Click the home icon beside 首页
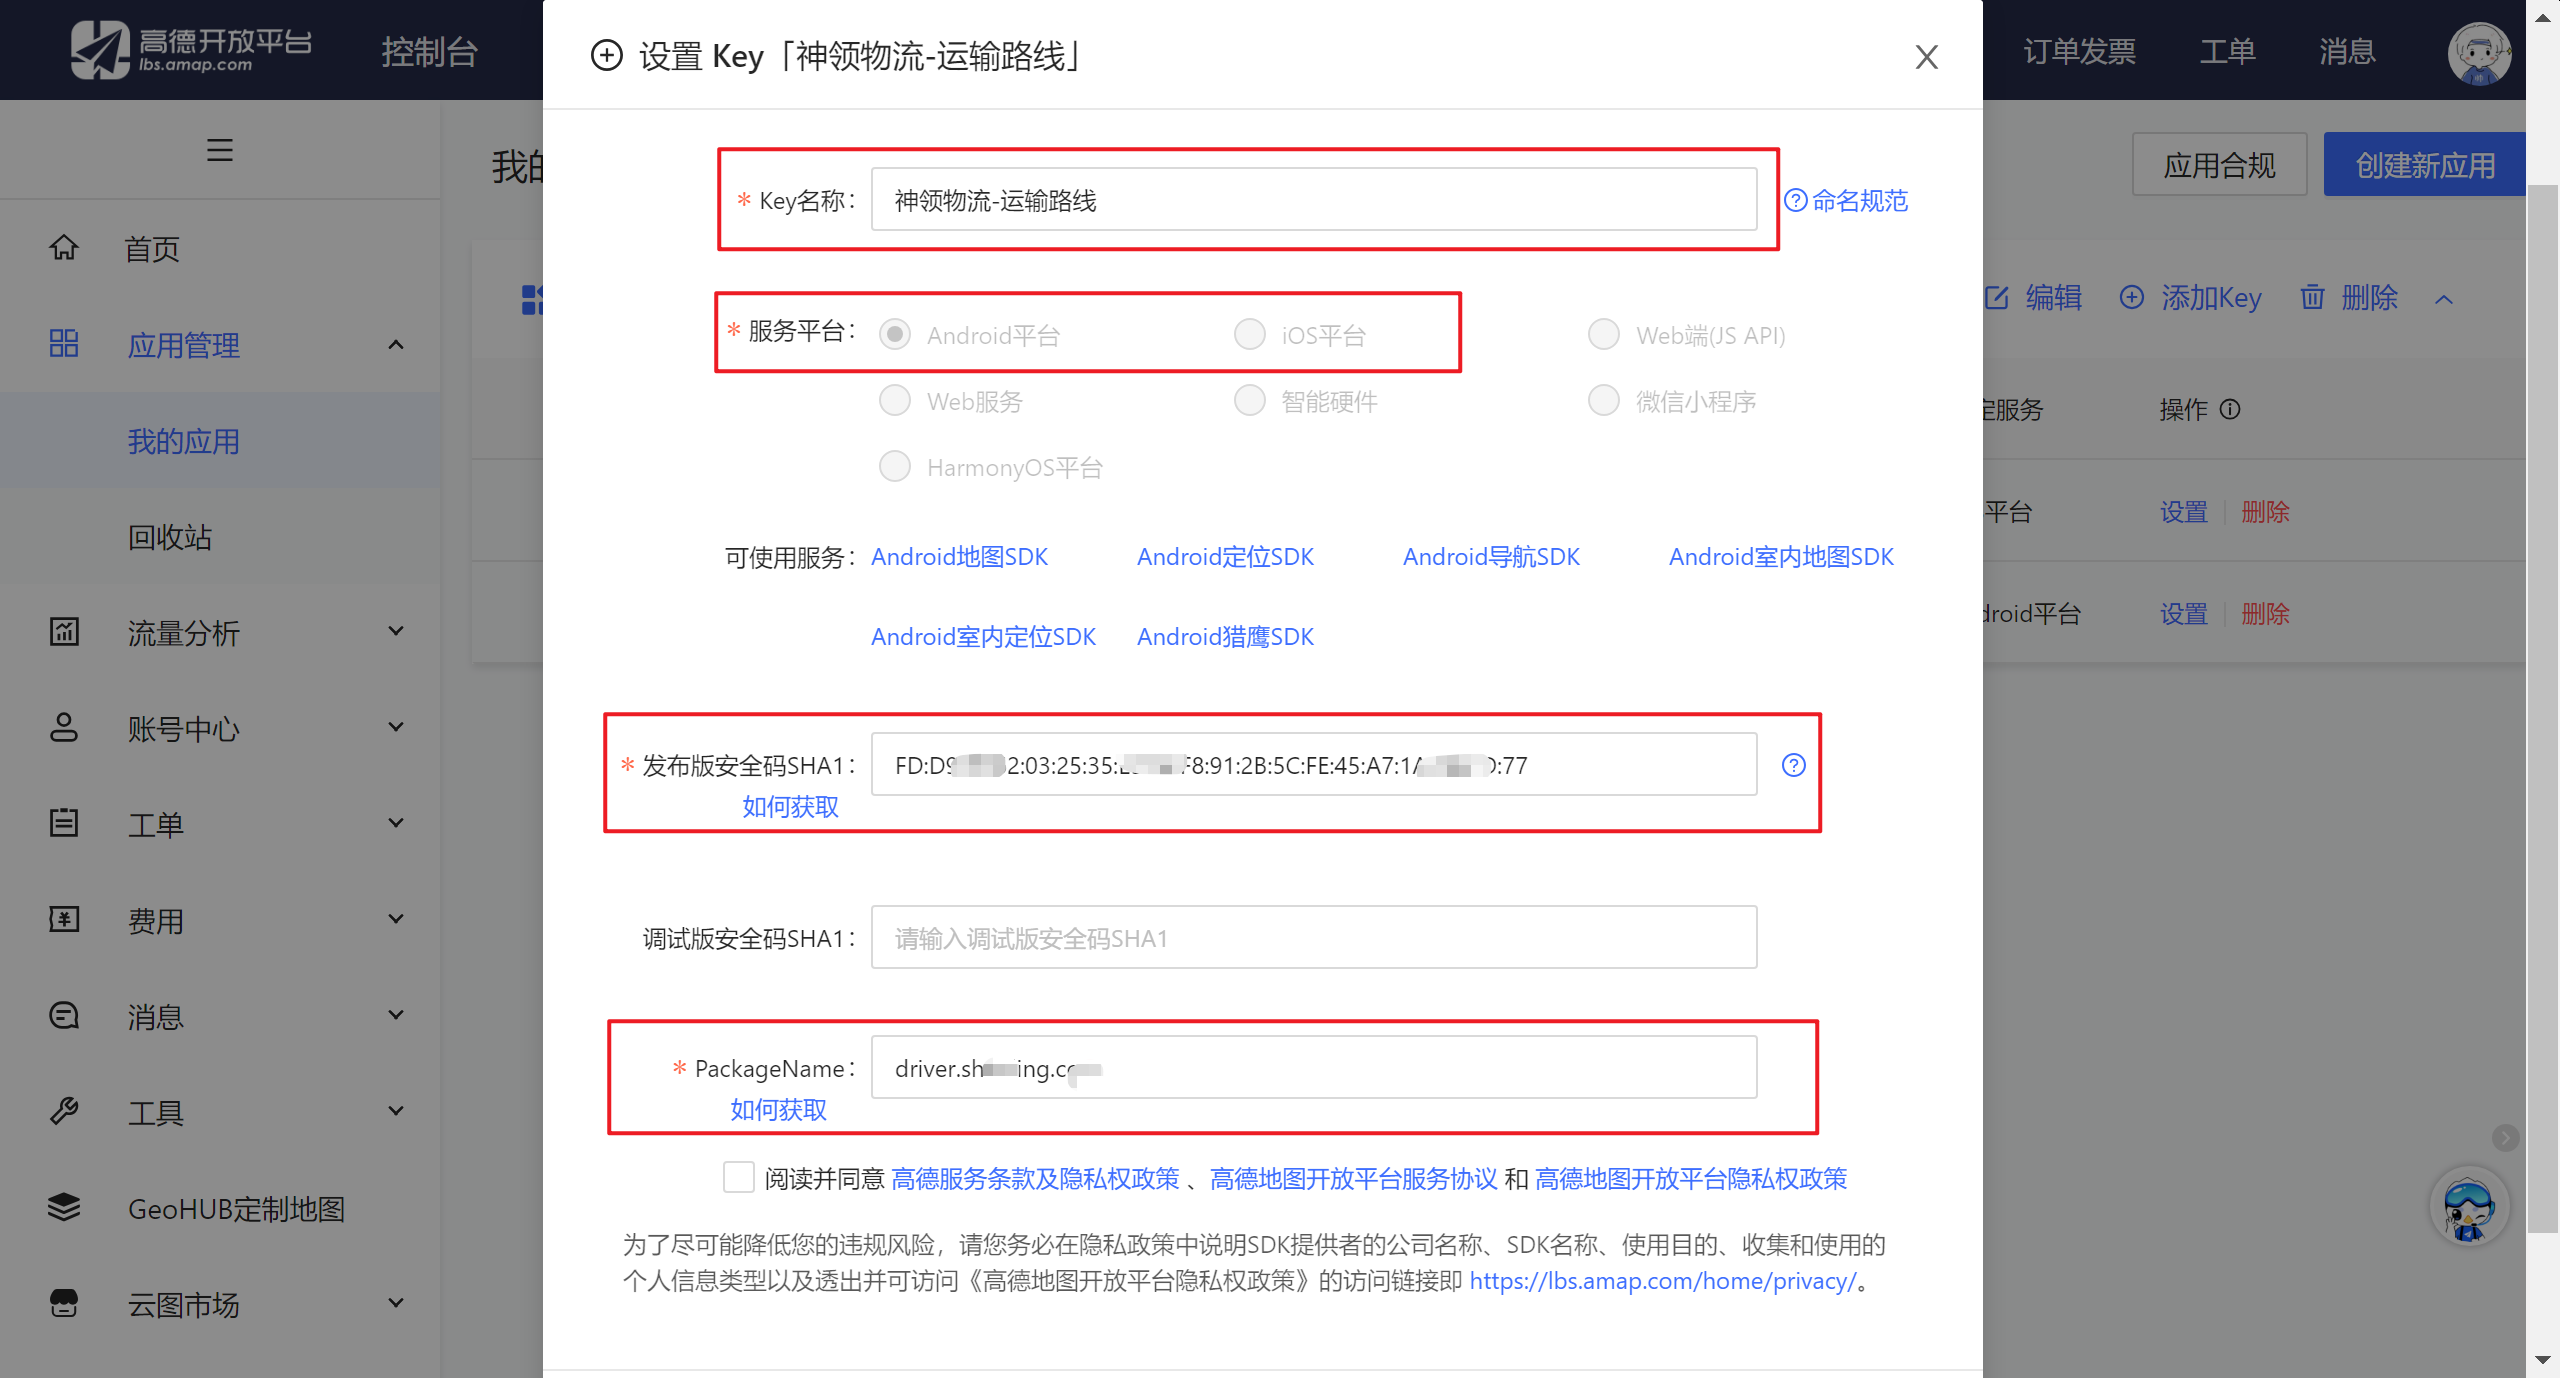2560x1378 pixels. pyautogui.click(x=64, y=247)
